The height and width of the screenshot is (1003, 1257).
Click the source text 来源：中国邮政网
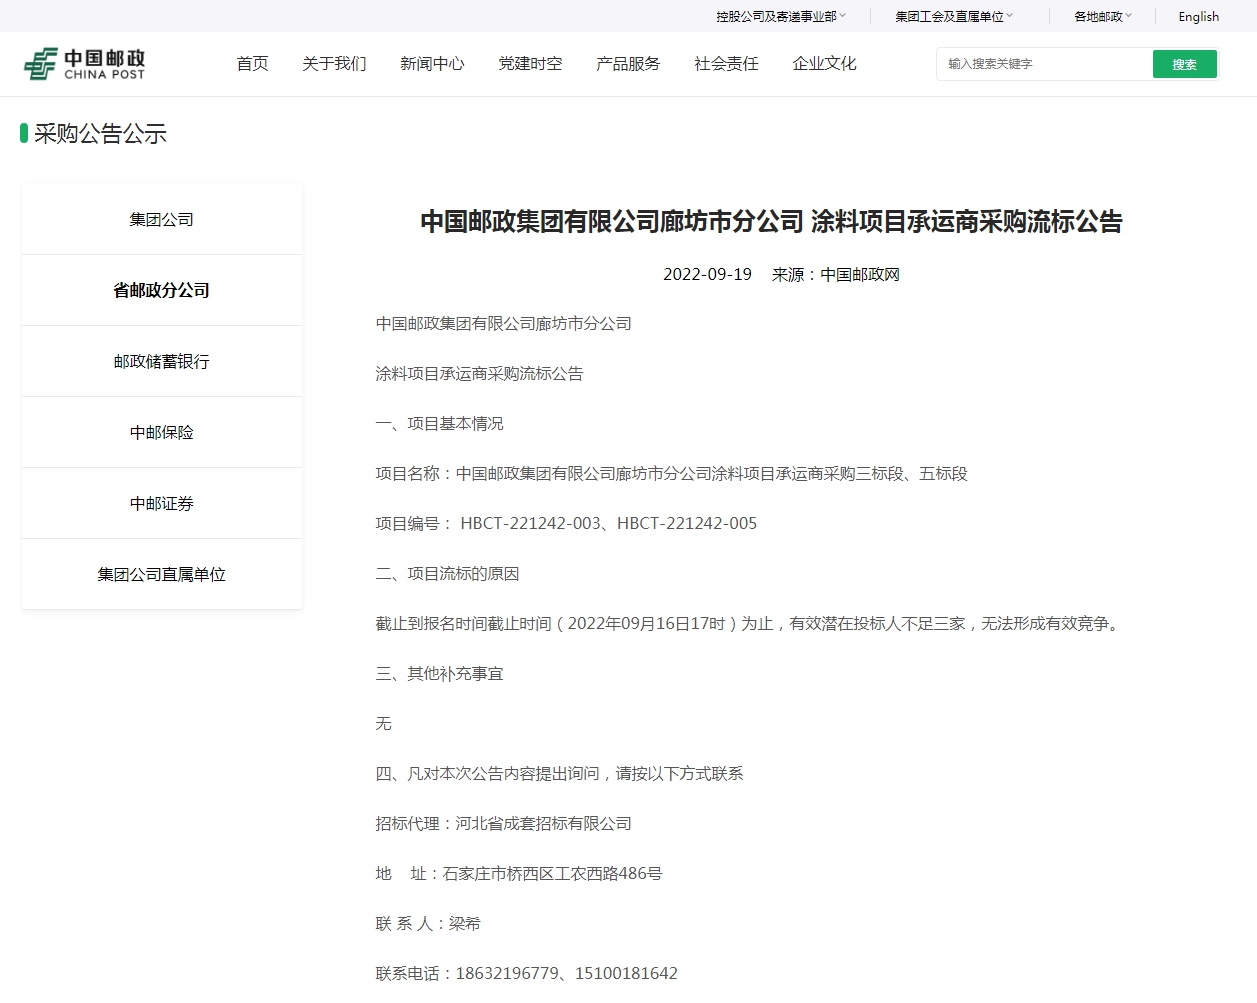pyautogui.click(x=836, y=274)
